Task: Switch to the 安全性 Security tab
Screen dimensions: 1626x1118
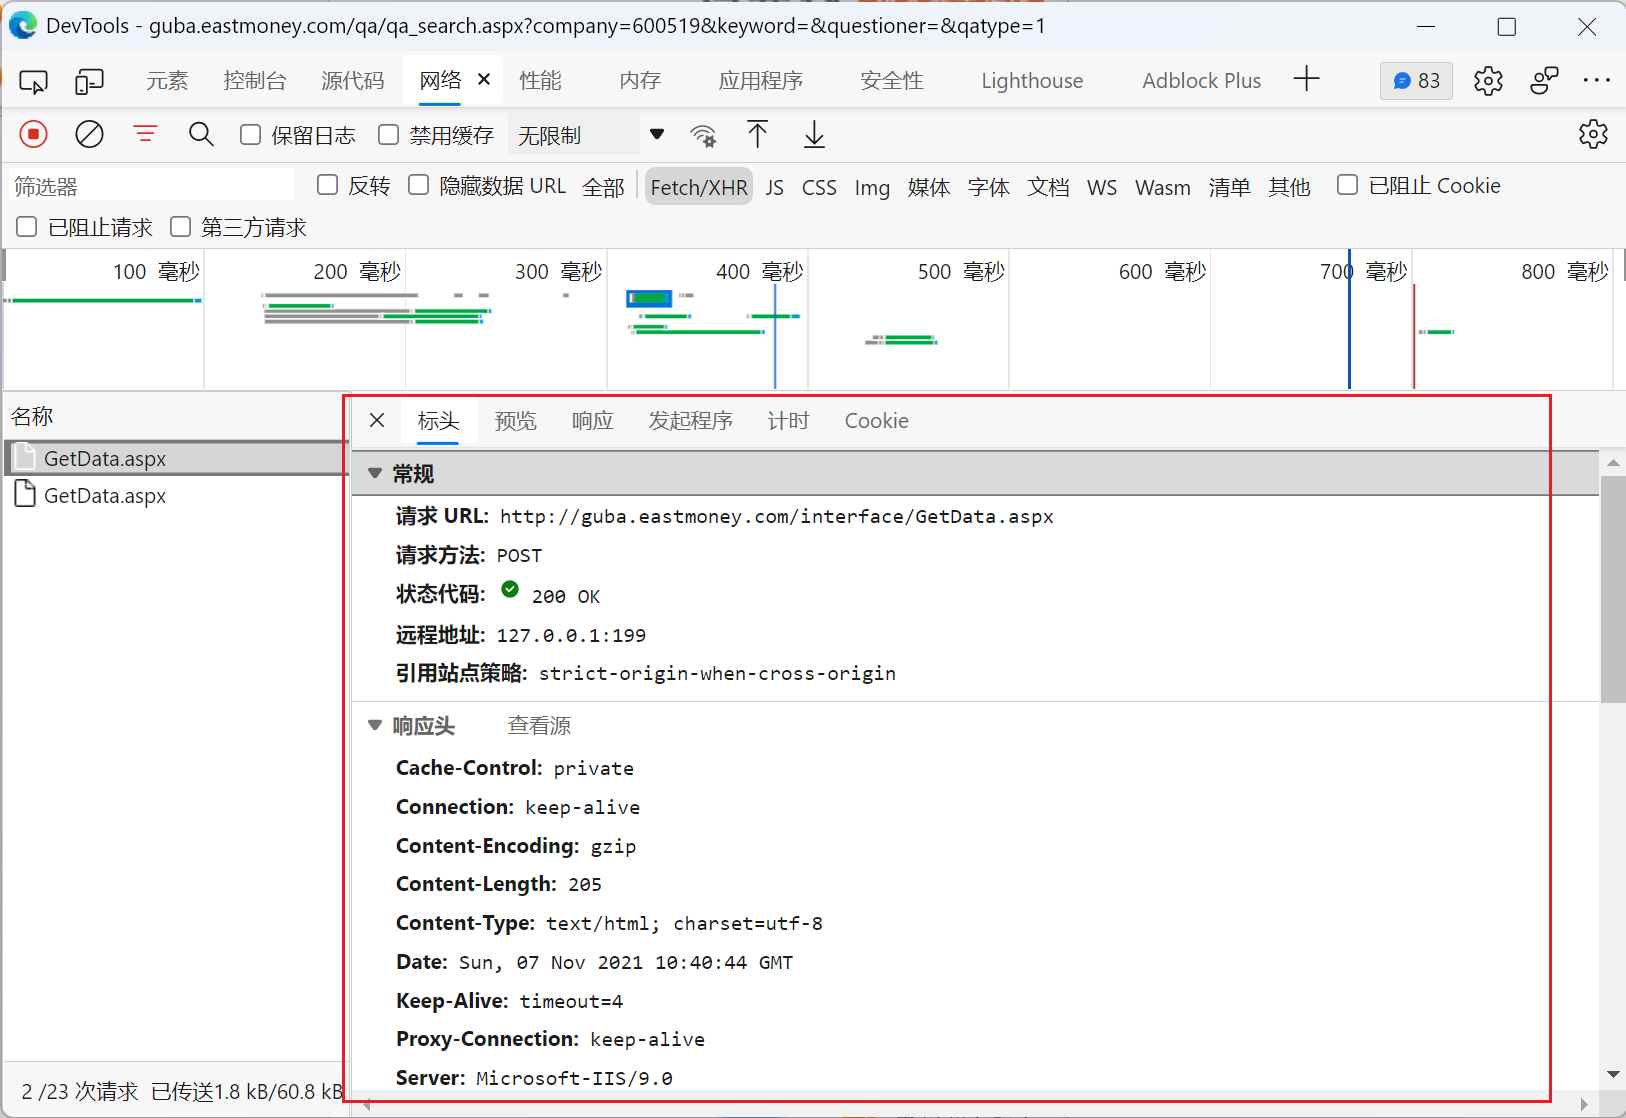Action: 892,81
